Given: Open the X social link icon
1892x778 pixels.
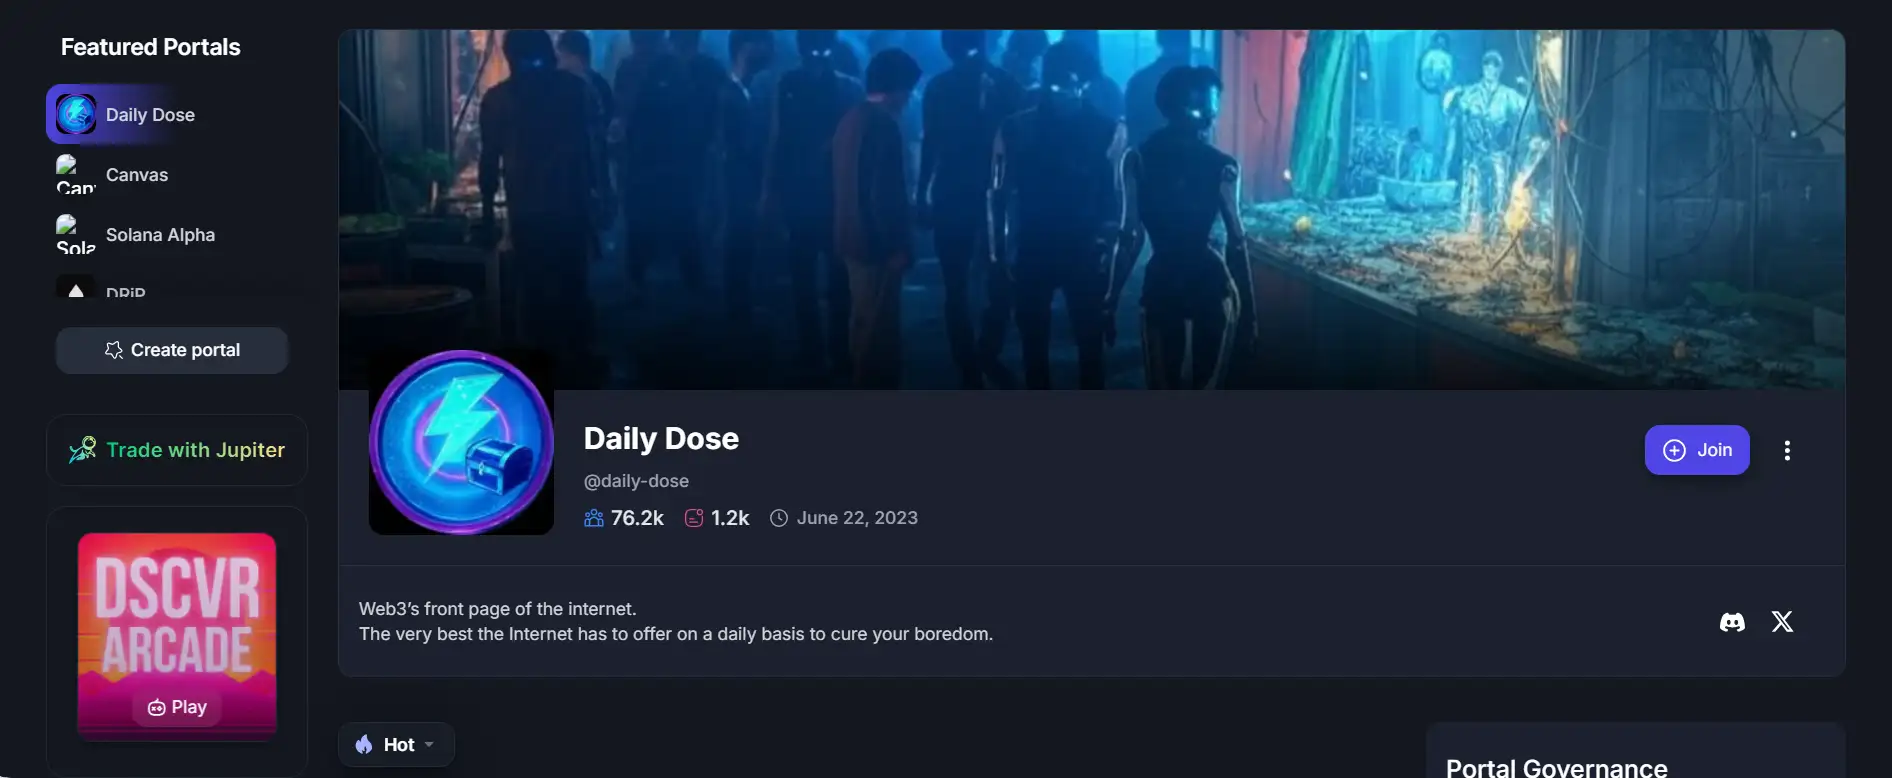Looking at the screenshot, I should click(x=1782, y=622).
